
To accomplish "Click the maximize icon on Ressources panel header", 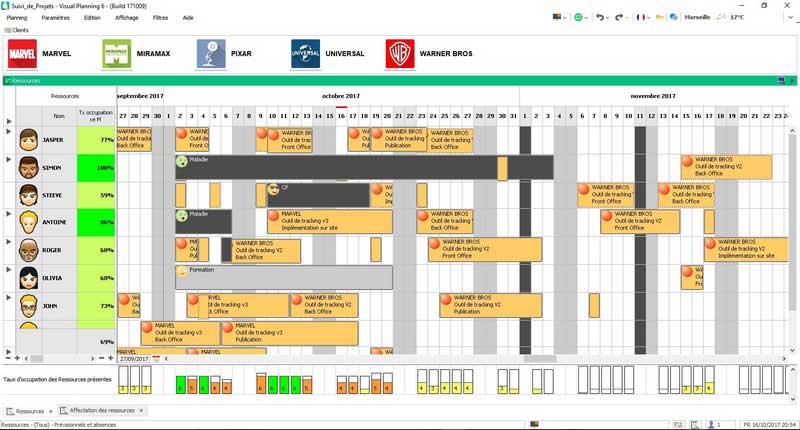I will (781, 81).
